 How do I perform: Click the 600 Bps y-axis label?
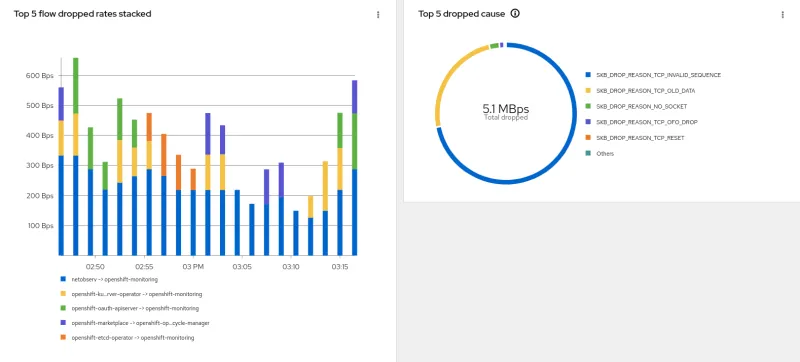[40, 75]
